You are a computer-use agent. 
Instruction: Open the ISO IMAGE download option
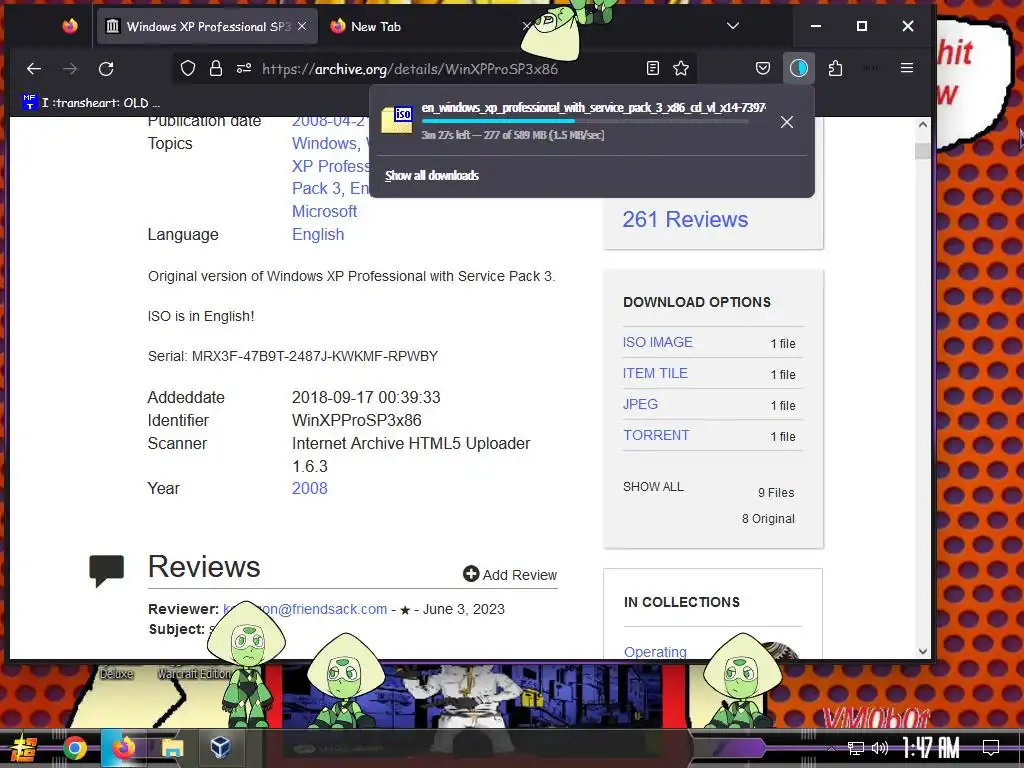pos(657,342)
